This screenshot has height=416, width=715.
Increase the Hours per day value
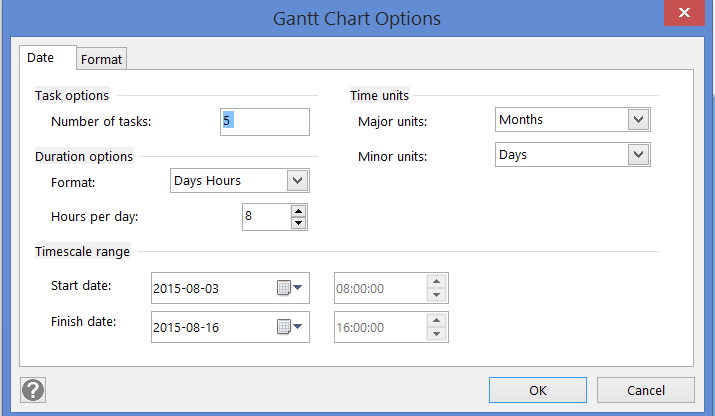tap(298, 211)
